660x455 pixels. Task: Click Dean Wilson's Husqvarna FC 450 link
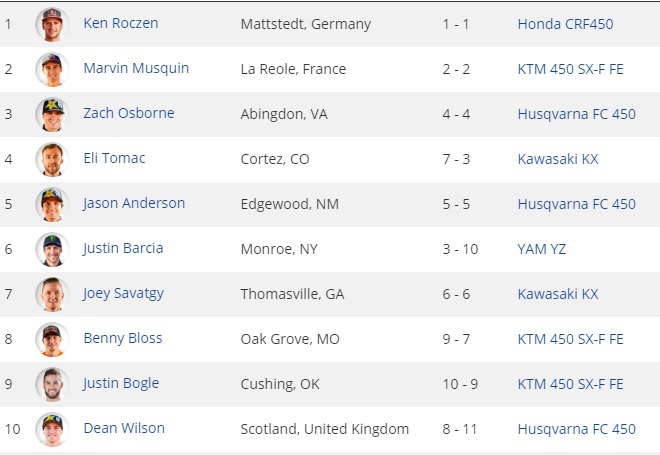pos(576,429)
